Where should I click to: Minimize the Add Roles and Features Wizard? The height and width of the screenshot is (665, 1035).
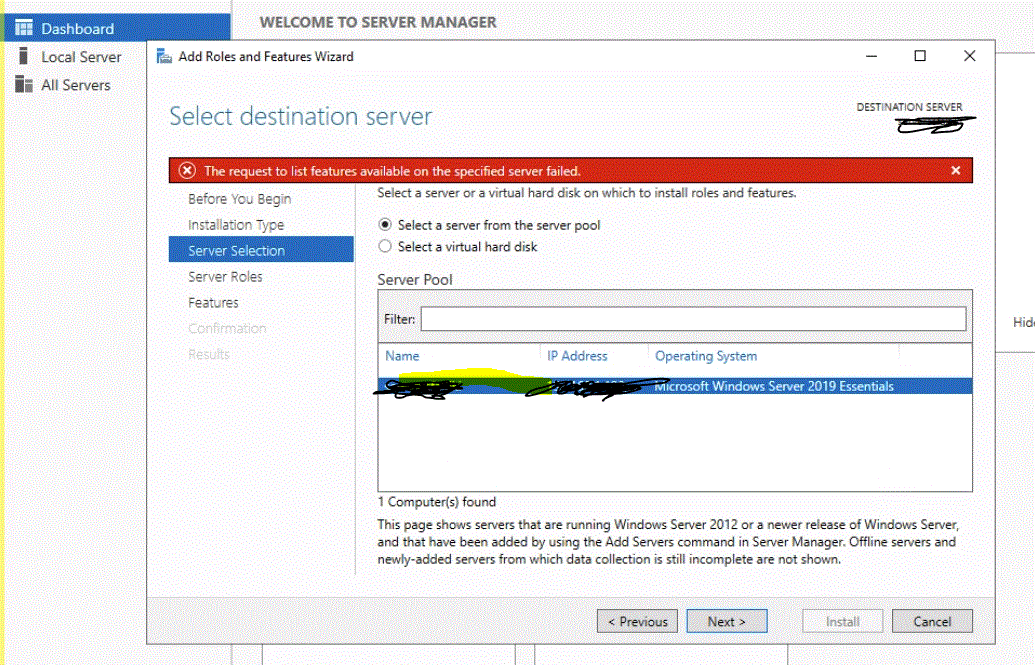[871, 56]
